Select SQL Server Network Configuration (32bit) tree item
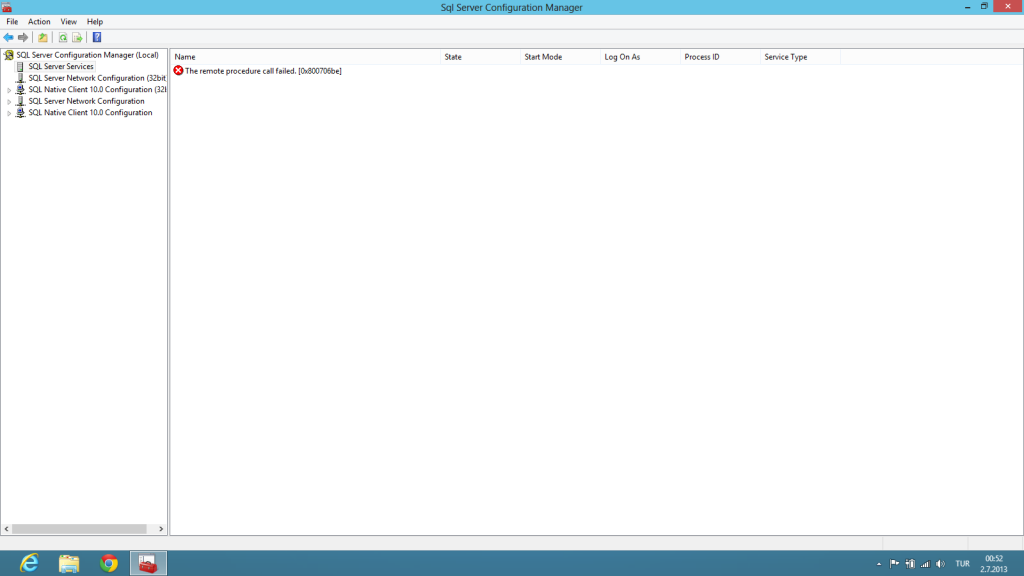 click(x=97, y=78)
